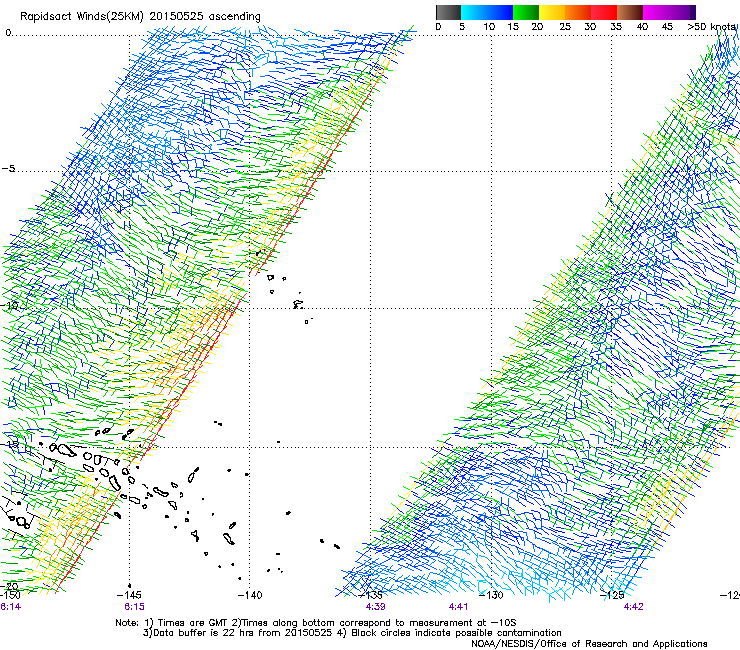Click the '4:39' swath time label
Screen dimensions: 740x650
tap(375, 607)
